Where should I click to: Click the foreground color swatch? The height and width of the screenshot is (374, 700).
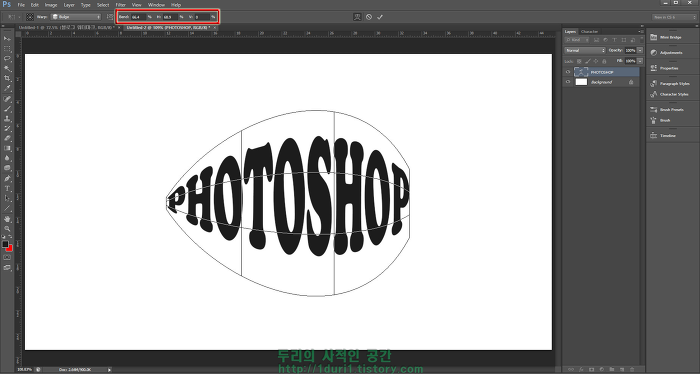click(x=5, y=245)
